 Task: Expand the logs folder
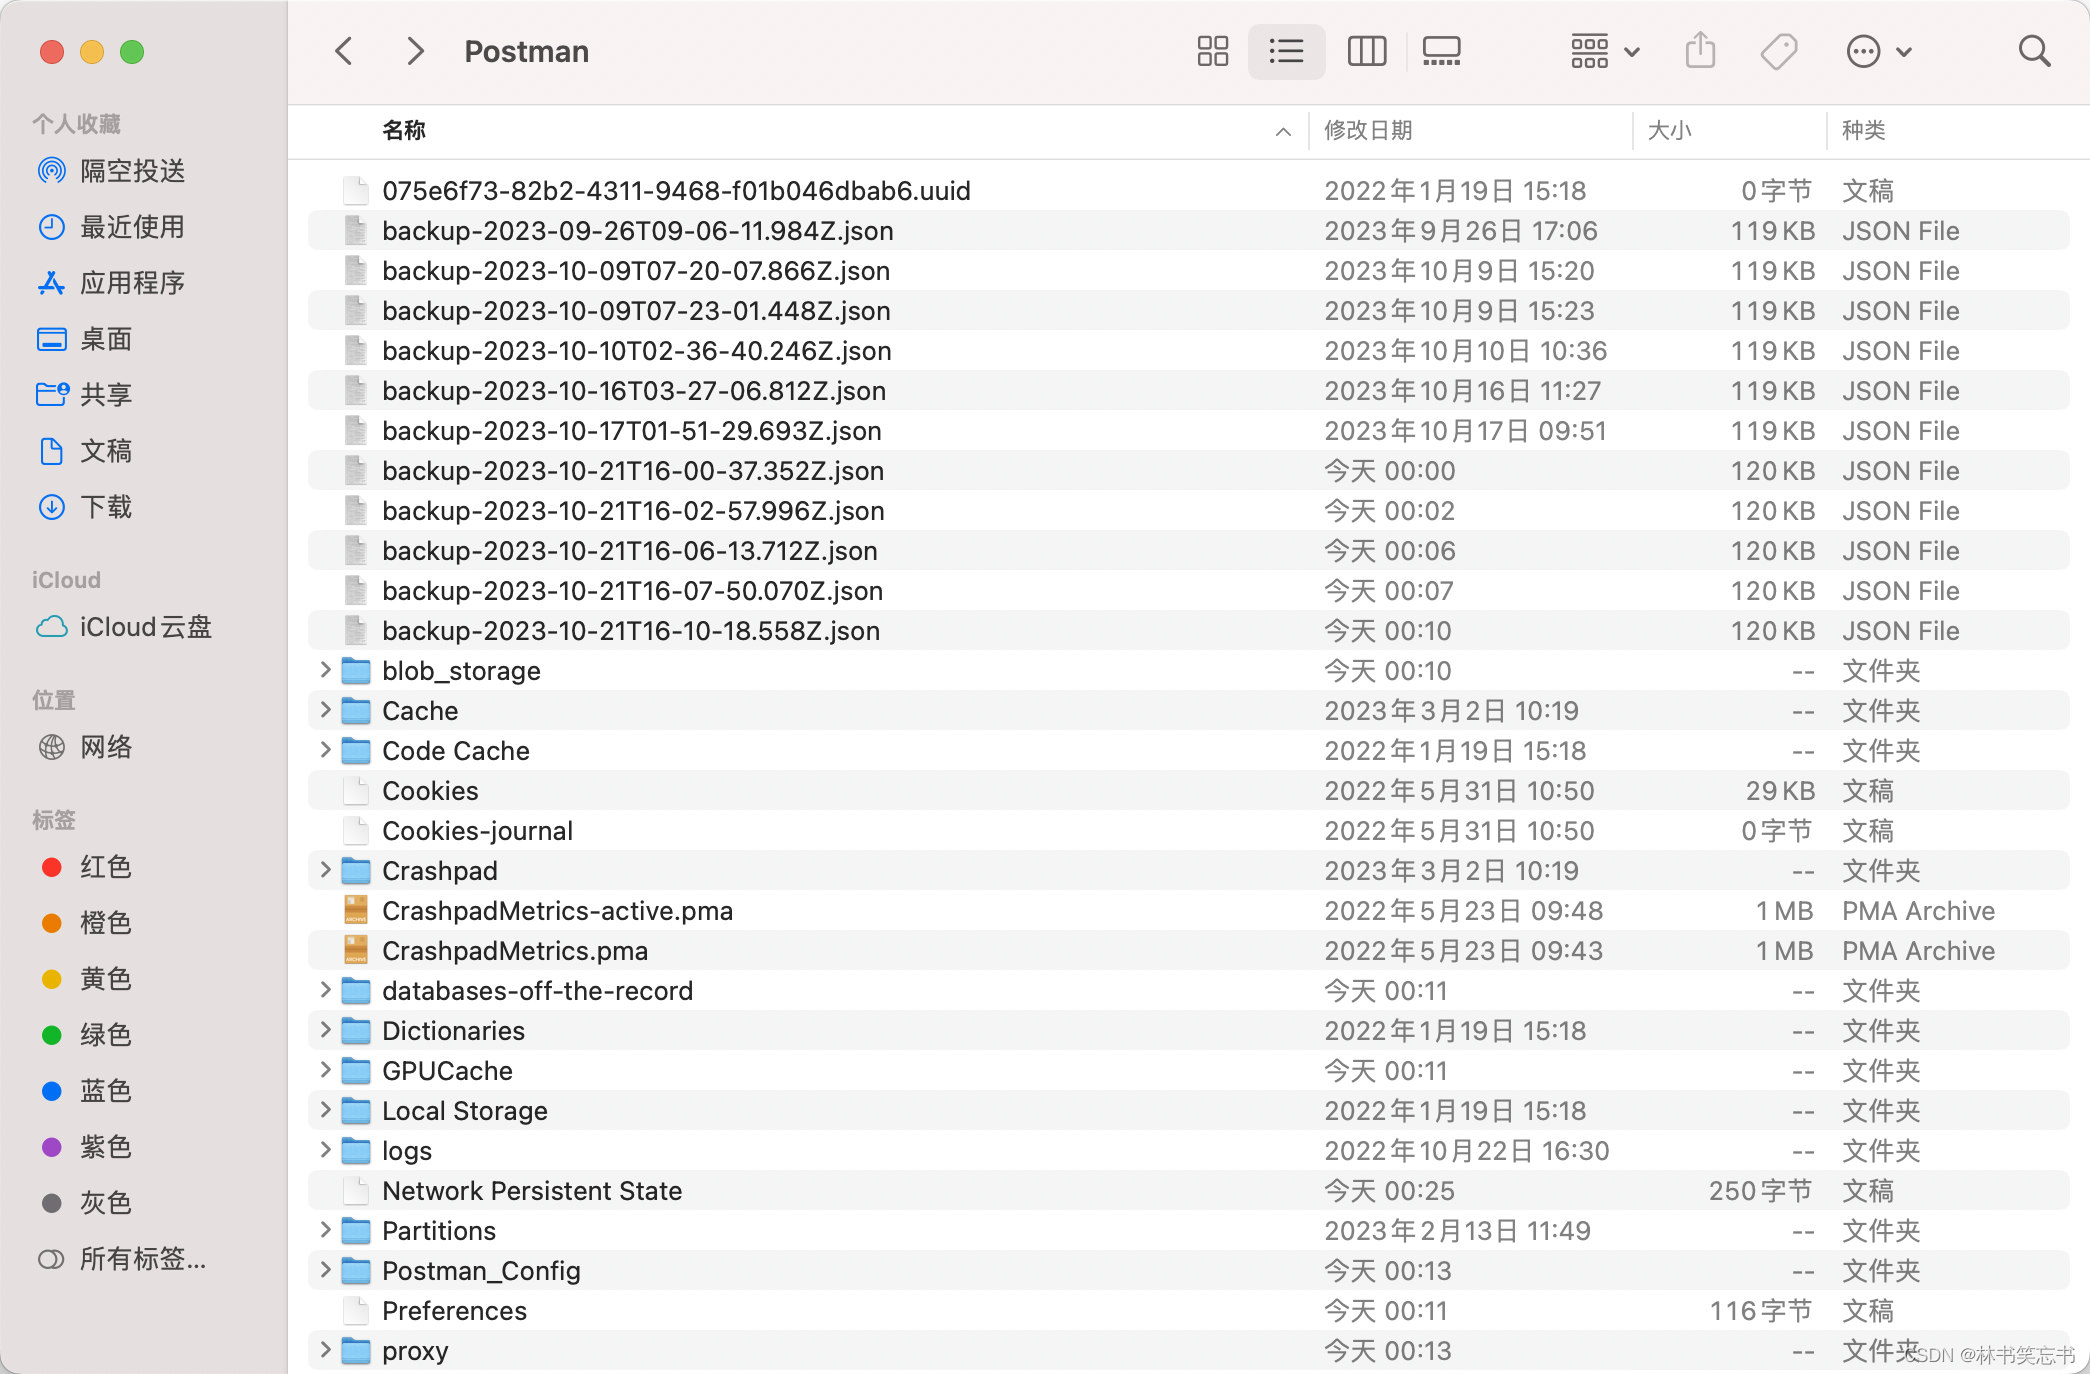[x=325, y=1150]
